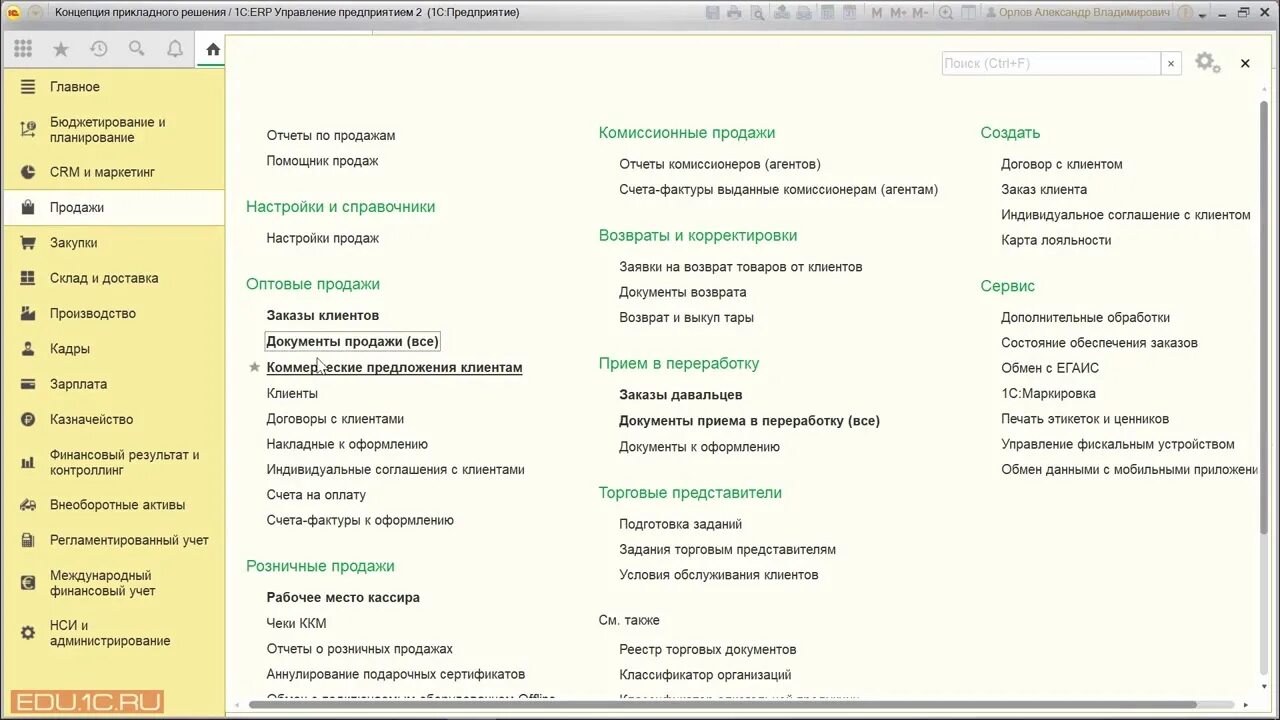Viewport: 1280px width, 720px height.
Task: Open the sections menu grid icon
Action: point(23,49)
